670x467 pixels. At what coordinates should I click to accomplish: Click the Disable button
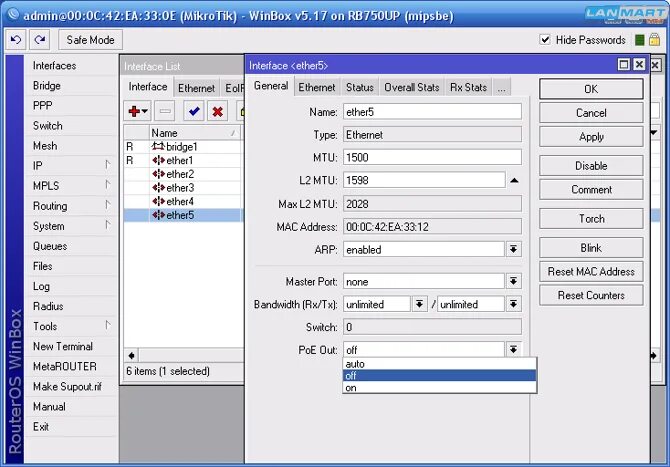591,166
